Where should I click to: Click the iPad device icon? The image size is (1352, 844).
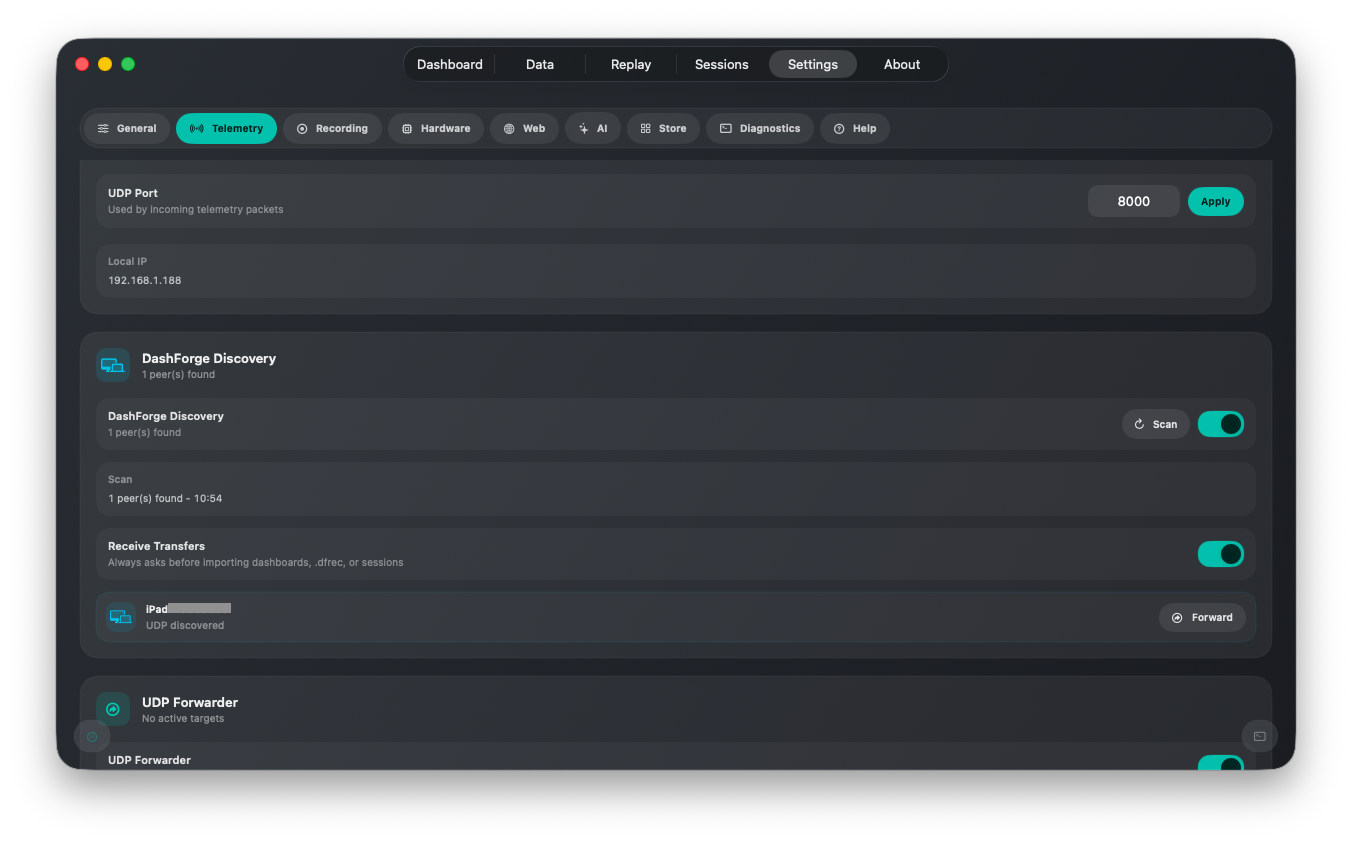pos(121,617)
